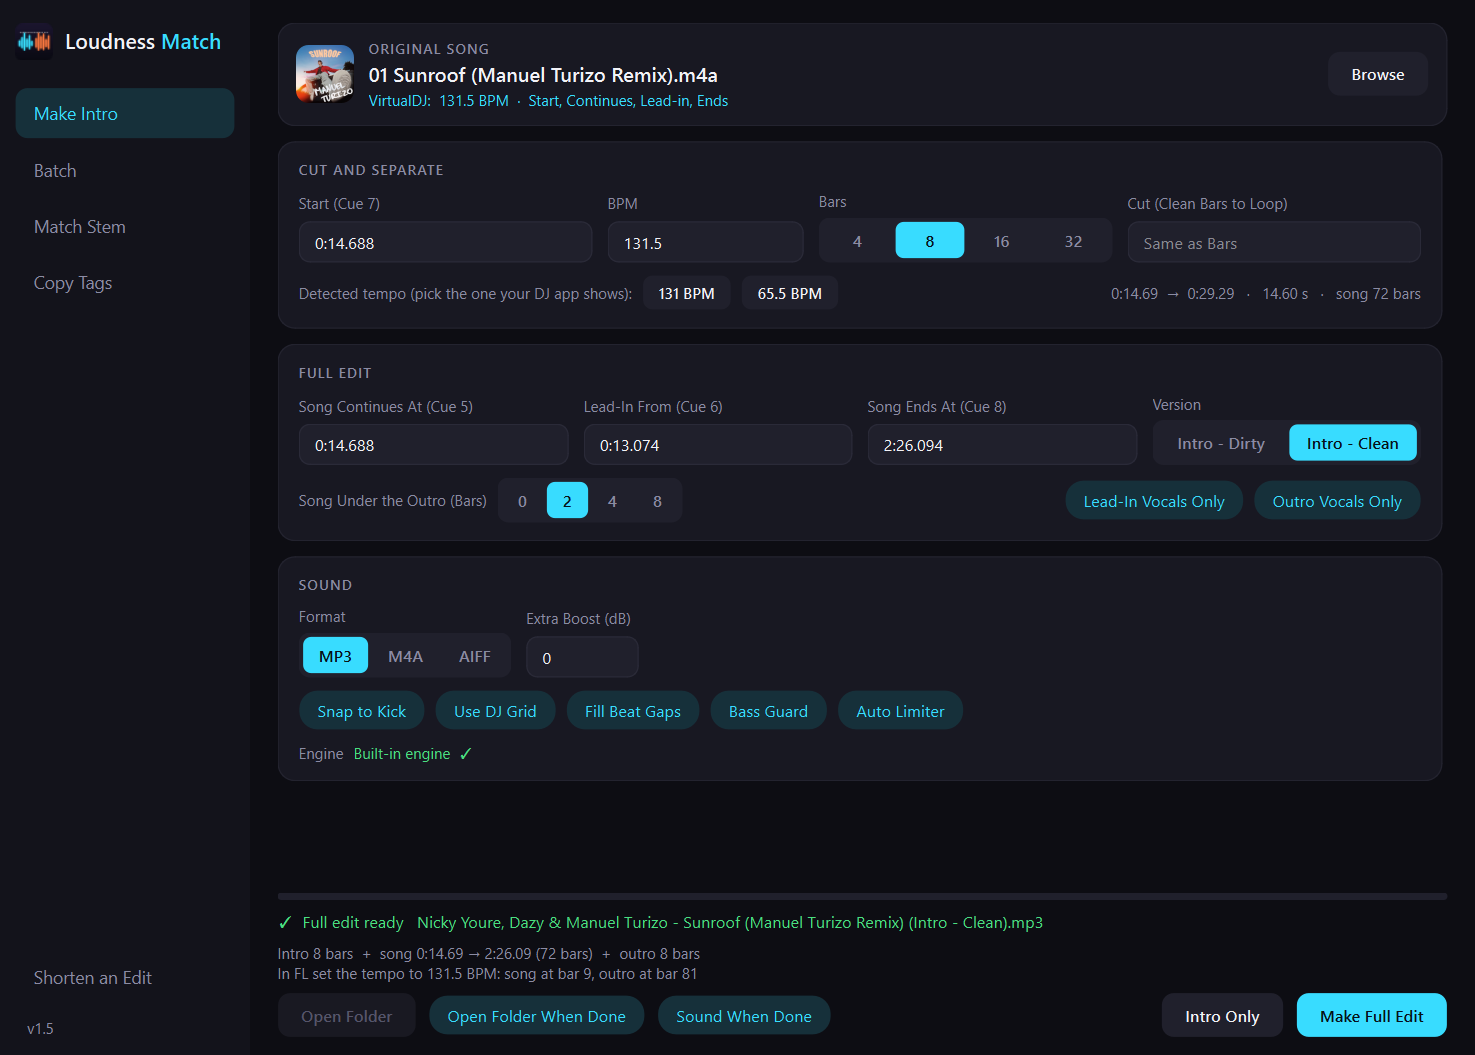
Task: Open the Copy Tags page
Action: 125,282
